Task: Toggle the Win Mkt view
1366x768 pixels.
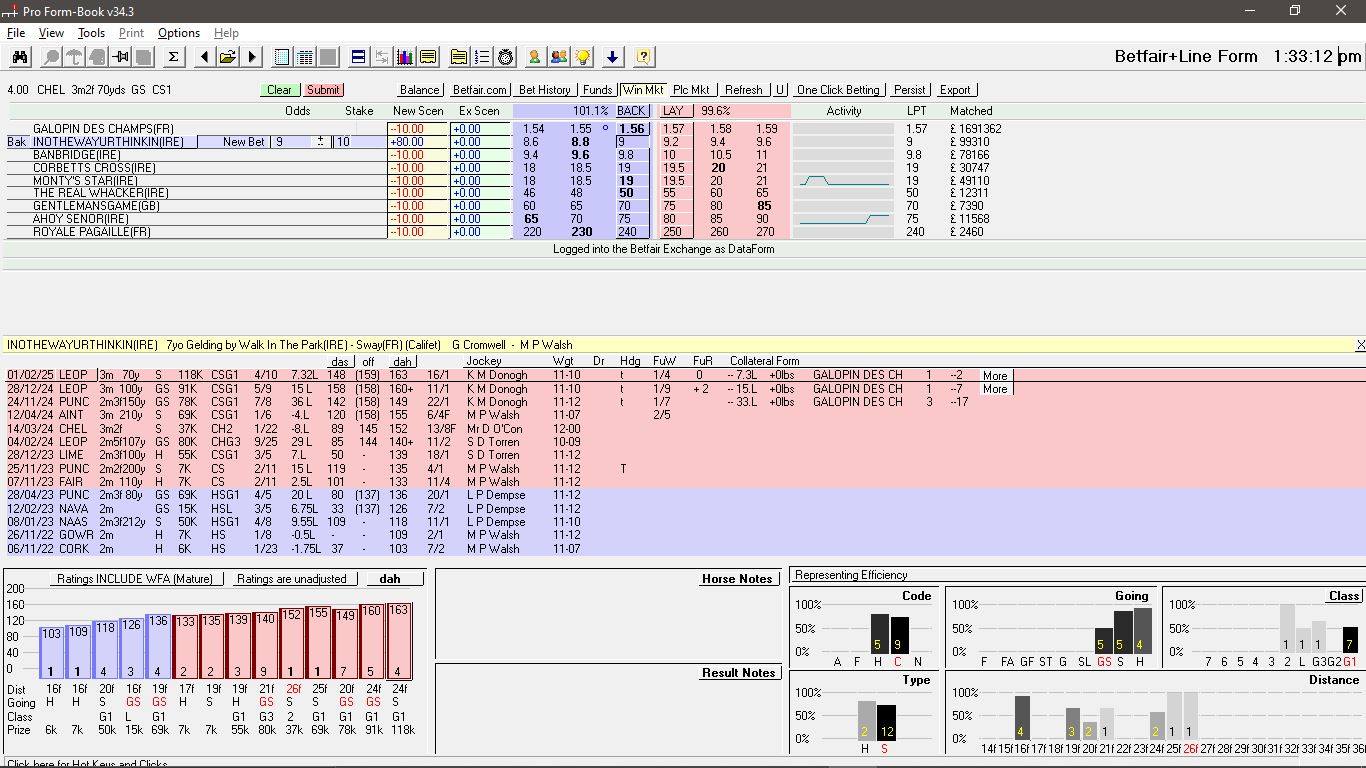Action: [643, 90]
